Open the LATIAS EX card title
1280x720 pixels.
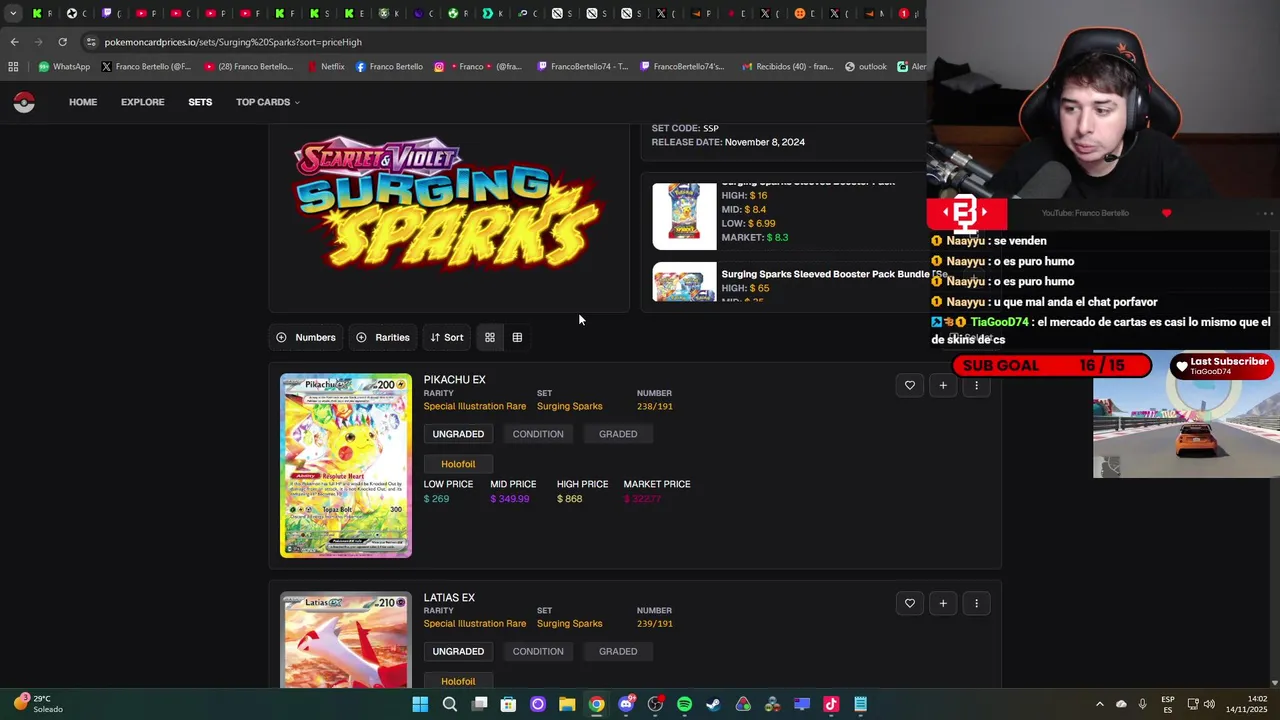[x=449, y=598]
